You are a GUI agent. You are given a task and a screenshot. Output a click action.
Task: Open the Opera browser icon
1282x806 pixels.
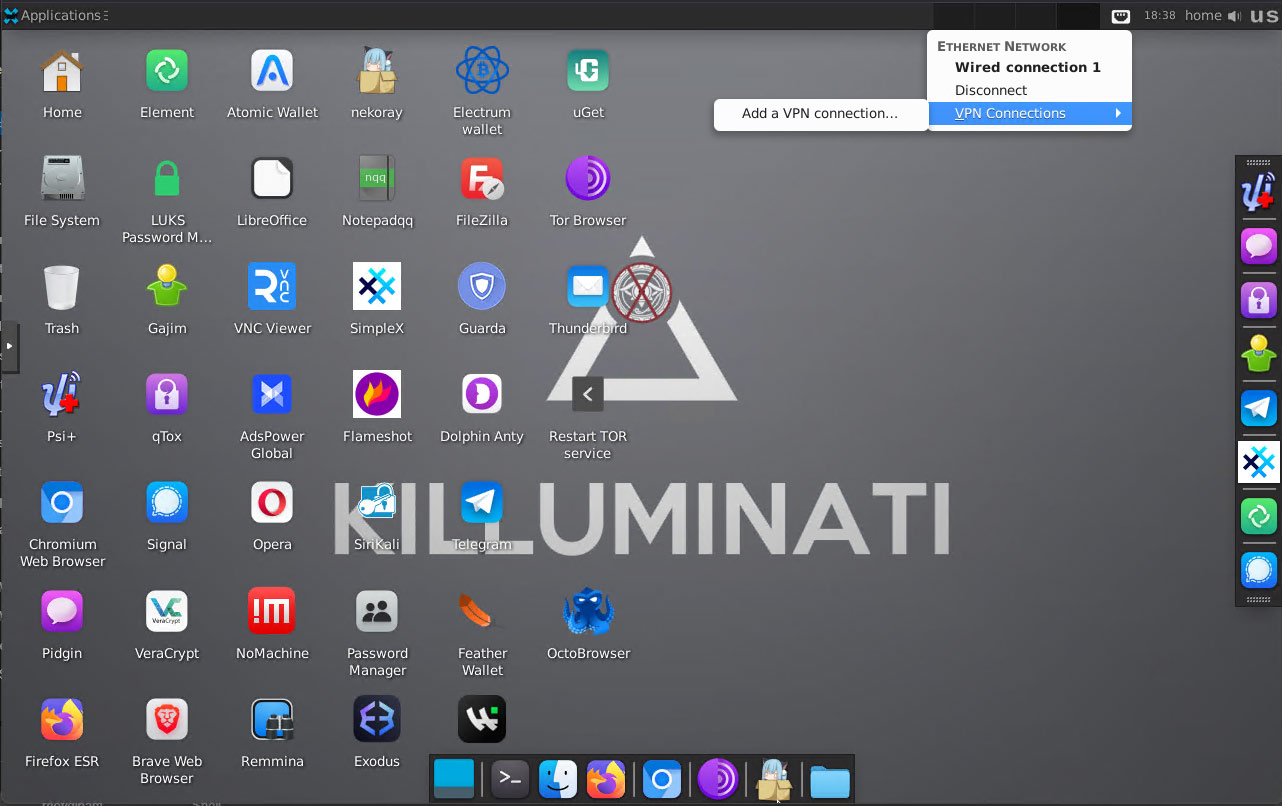tap(272, 503)
